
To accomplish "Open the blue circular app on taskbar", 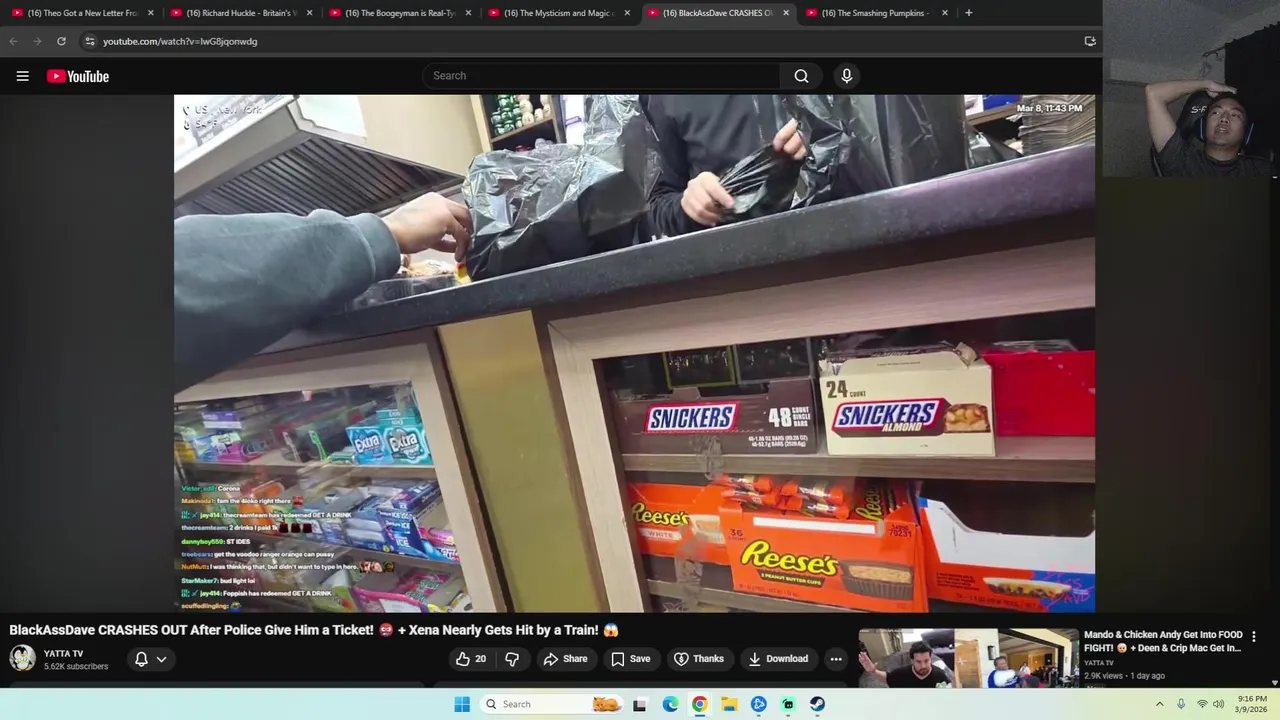I will 758,704.
